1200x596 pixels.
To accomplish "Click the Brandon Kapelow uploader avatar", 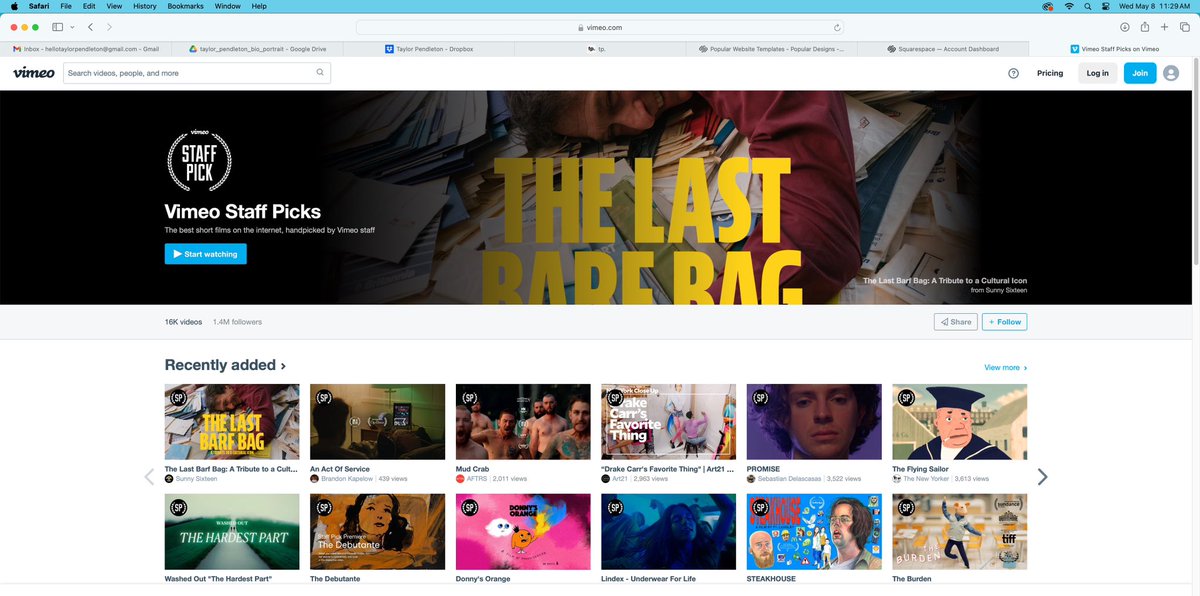I will pyautogui.click(x=314, y=479).
